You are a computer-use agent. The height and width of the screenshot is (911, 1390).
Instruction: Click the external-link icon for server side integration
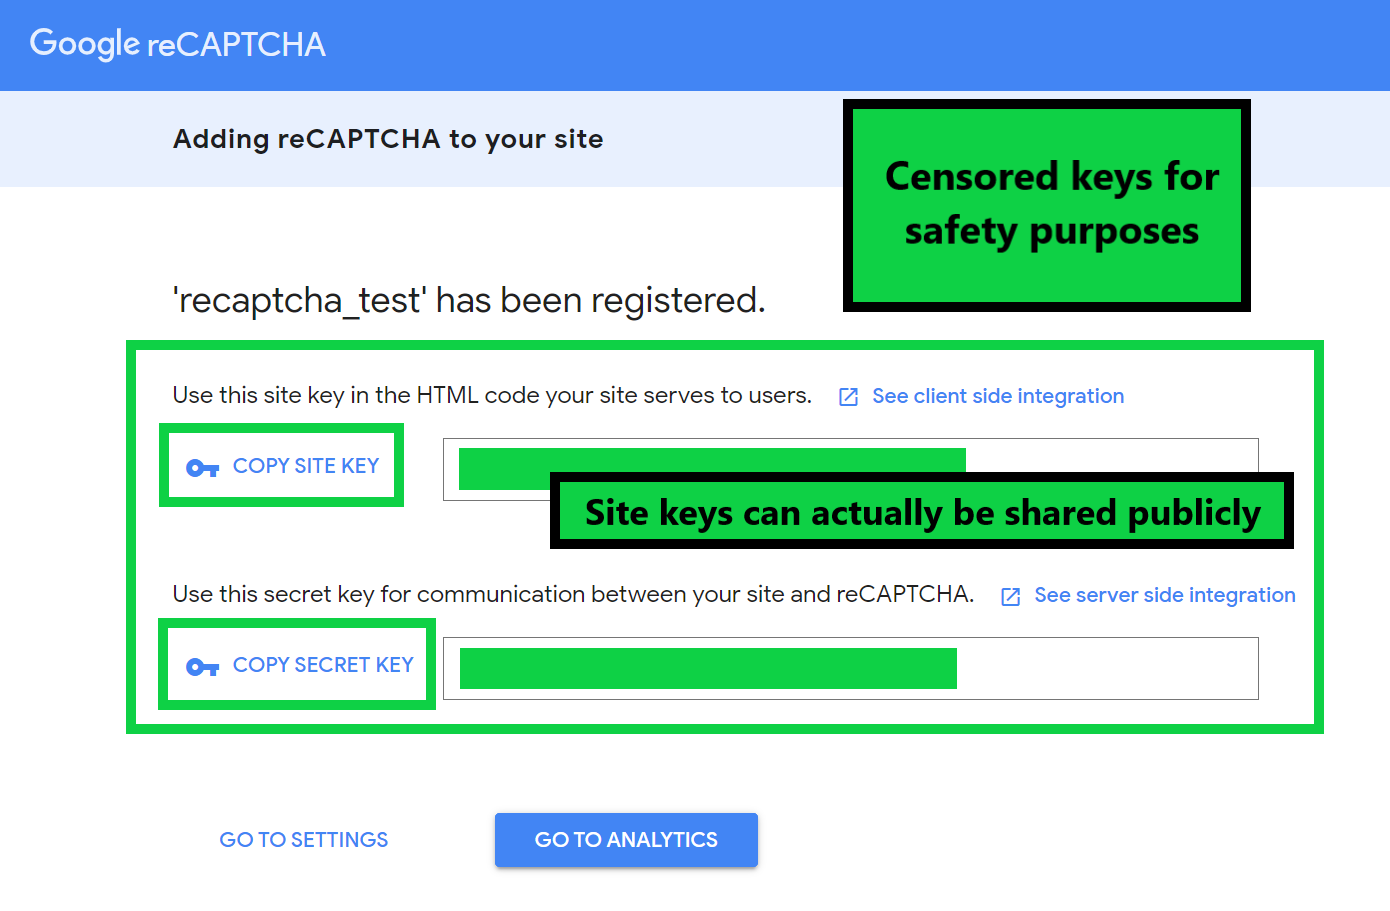1011,596
